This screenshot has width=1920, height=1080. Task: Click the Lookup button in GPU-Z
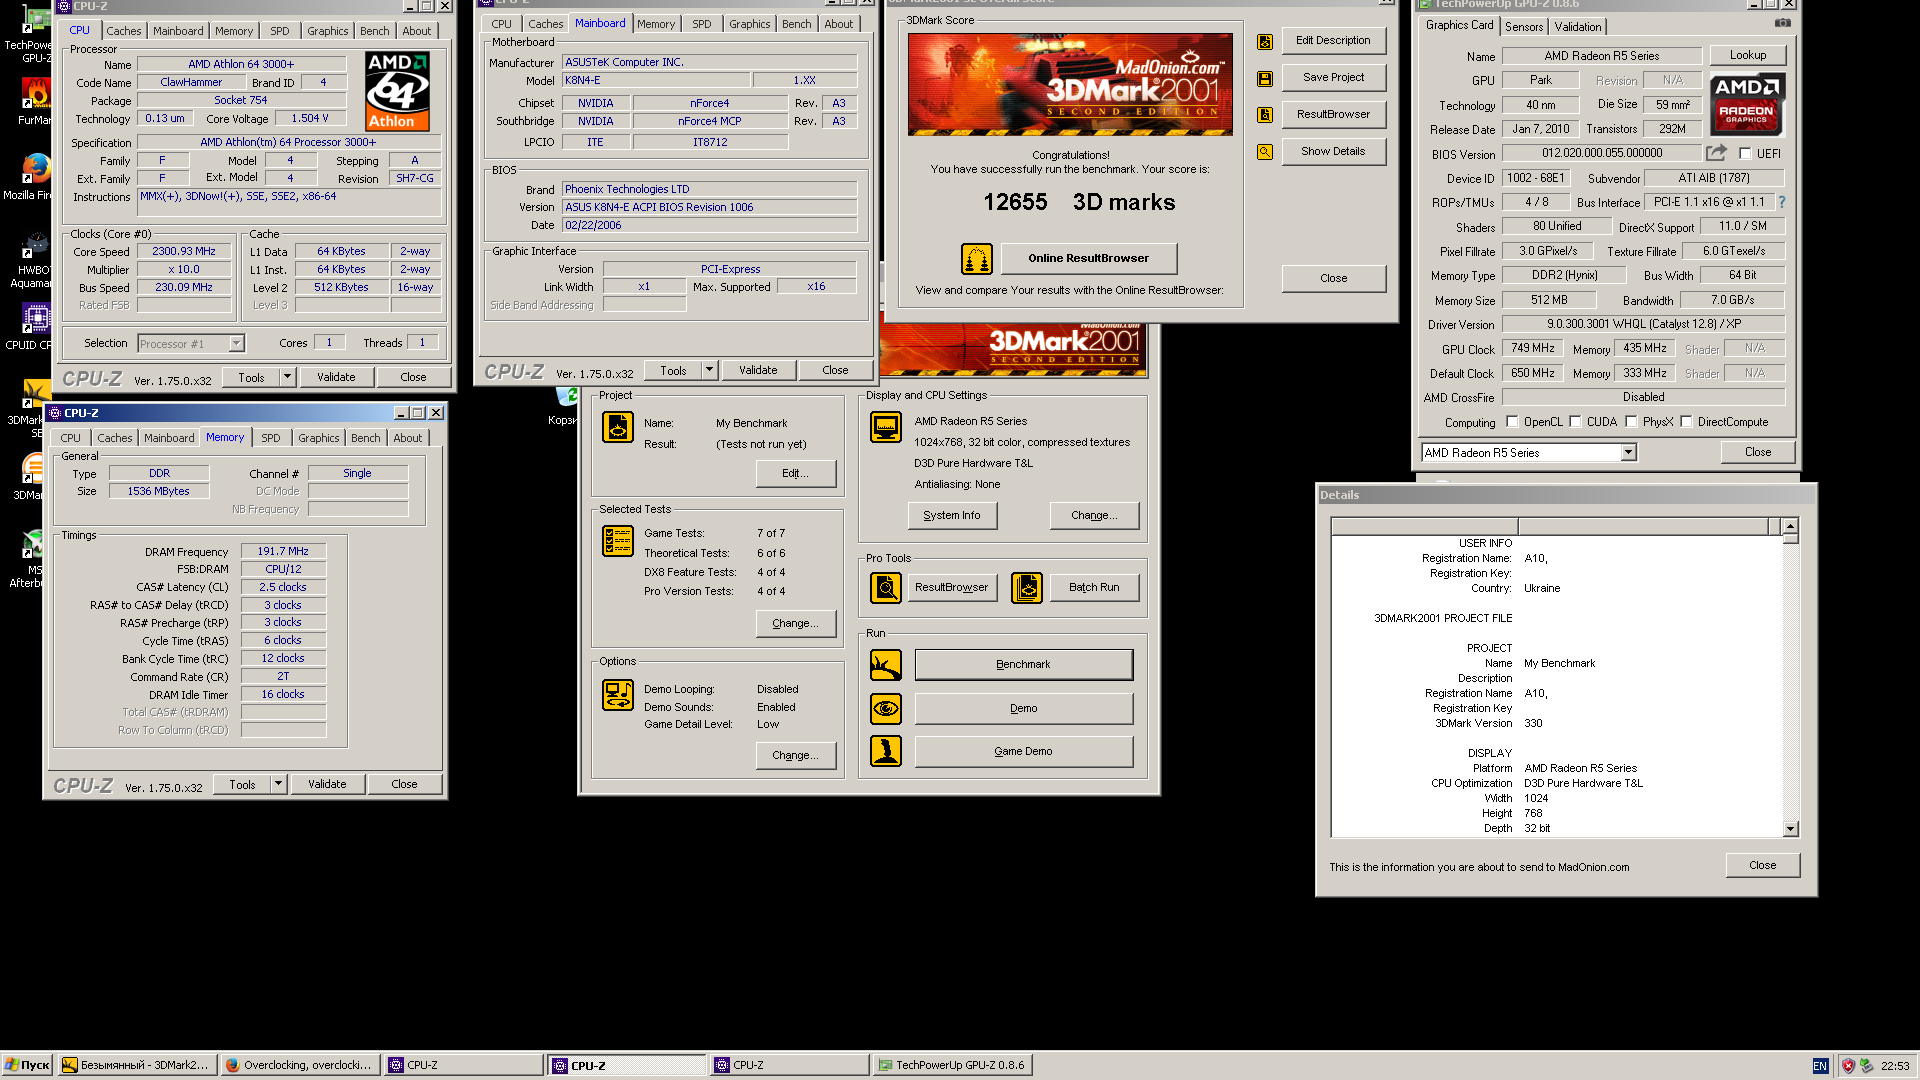1748,56
